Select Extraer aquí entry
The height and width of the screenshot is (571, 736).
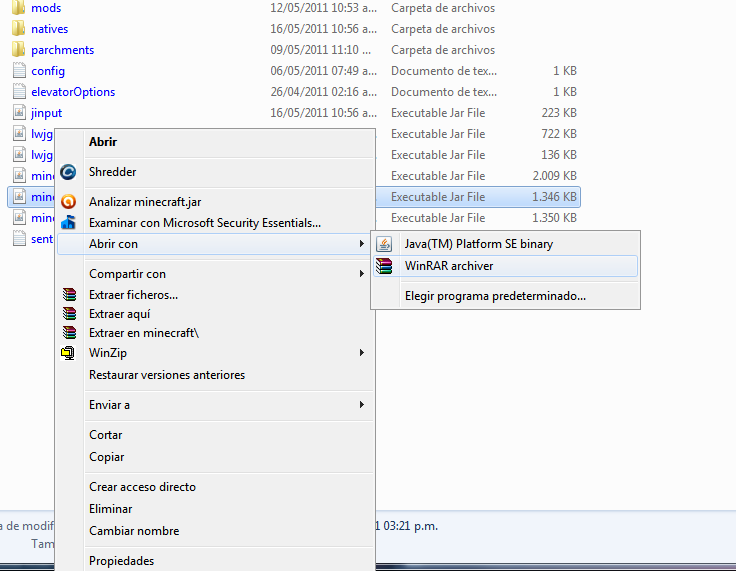point(215,314)
